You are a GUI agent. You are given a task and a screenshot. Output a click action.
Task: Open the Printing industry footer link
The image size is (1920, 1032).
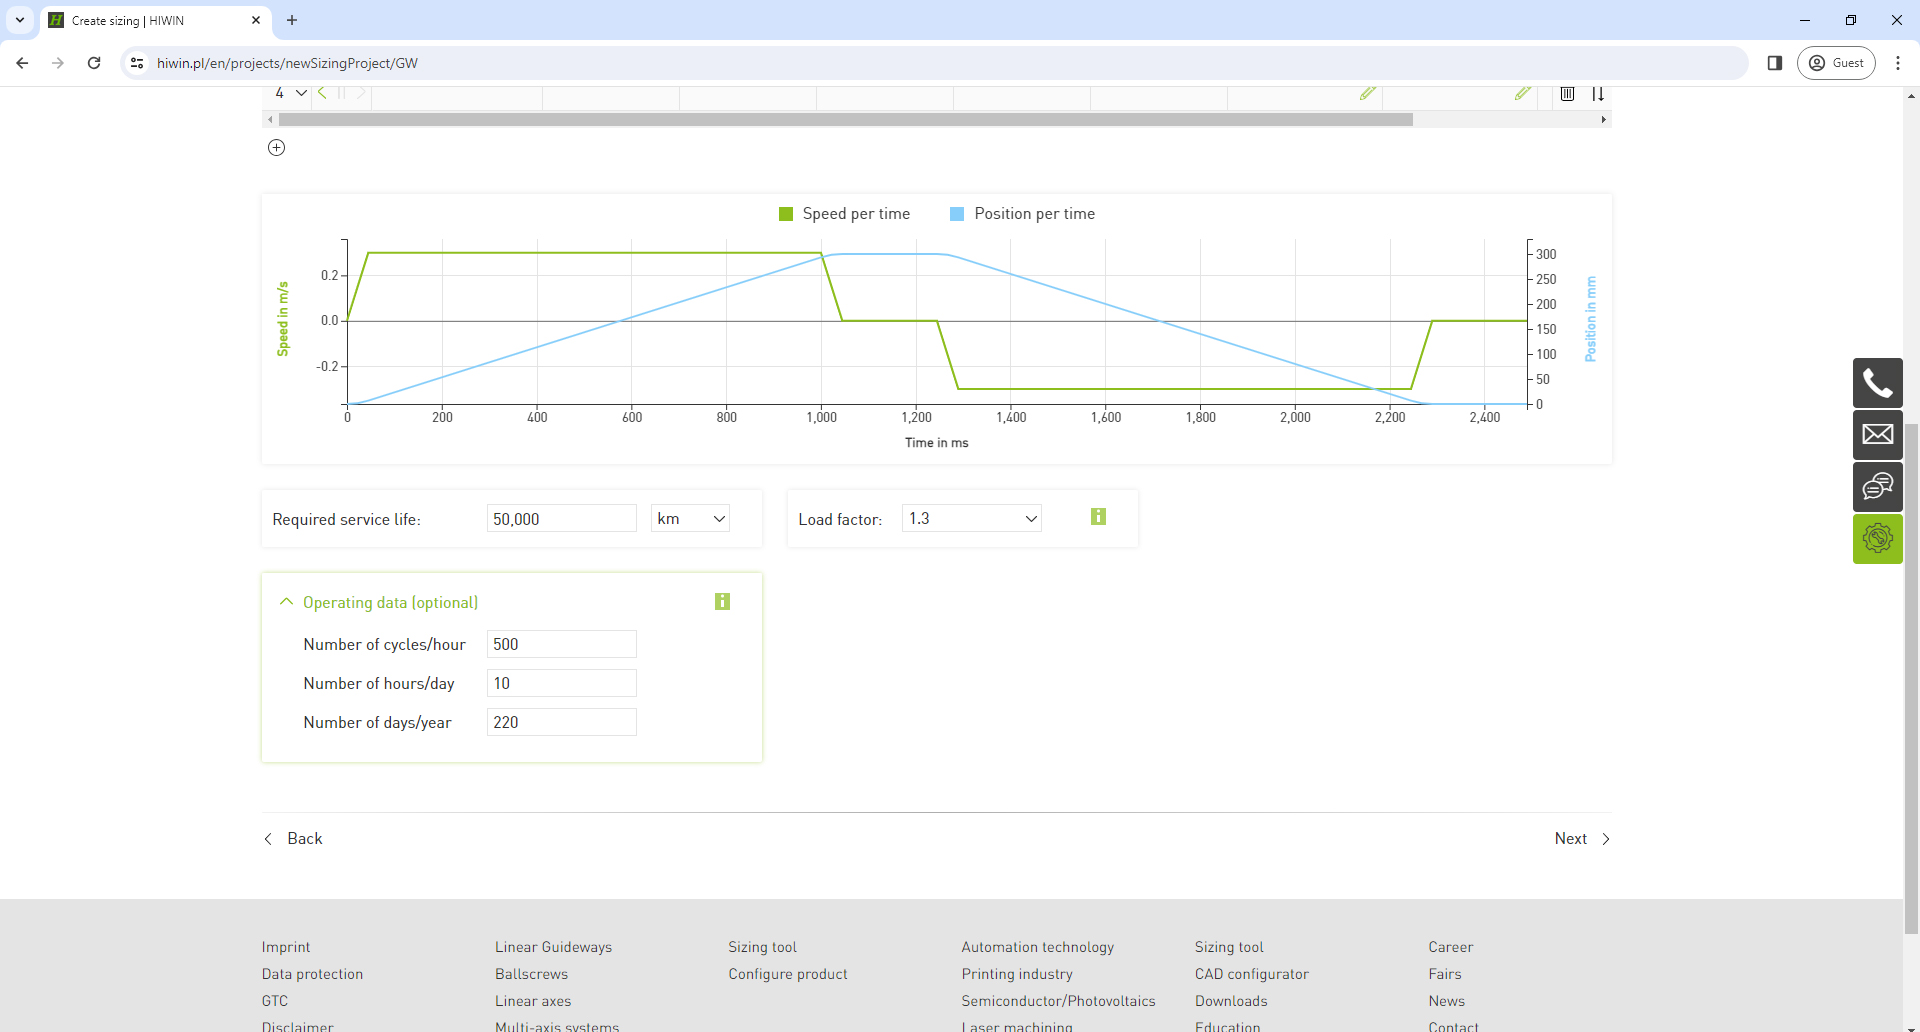click(x=1017, y=974)
